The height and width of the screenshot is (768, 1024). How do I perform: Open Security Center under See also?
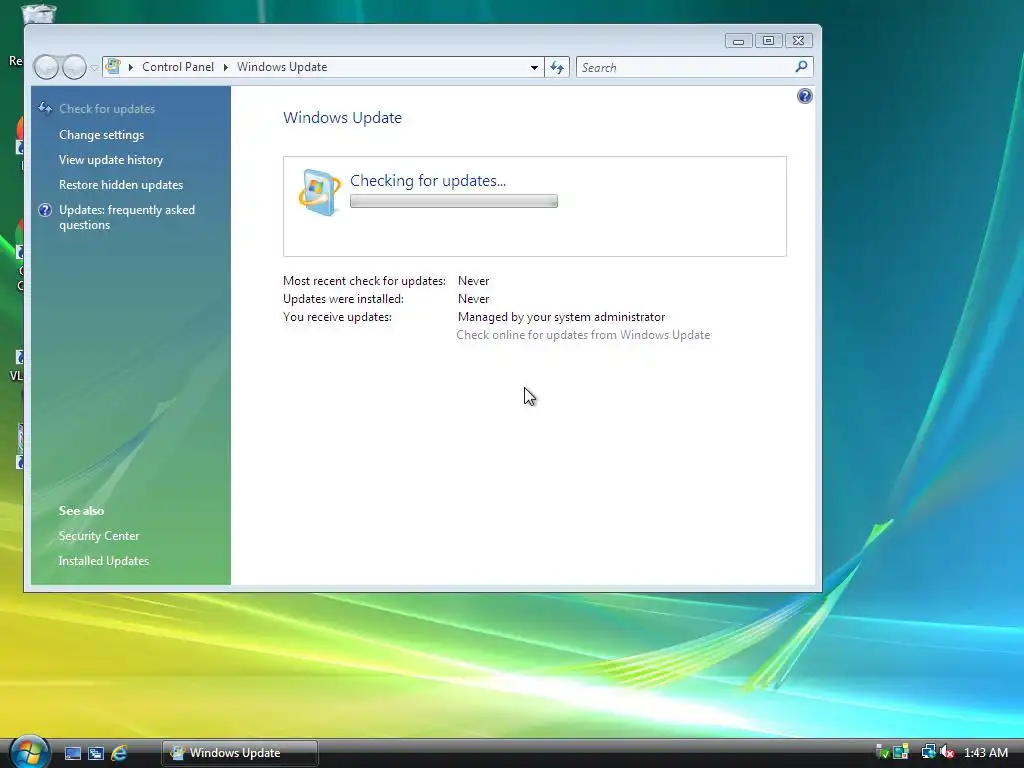click(99, 536)
